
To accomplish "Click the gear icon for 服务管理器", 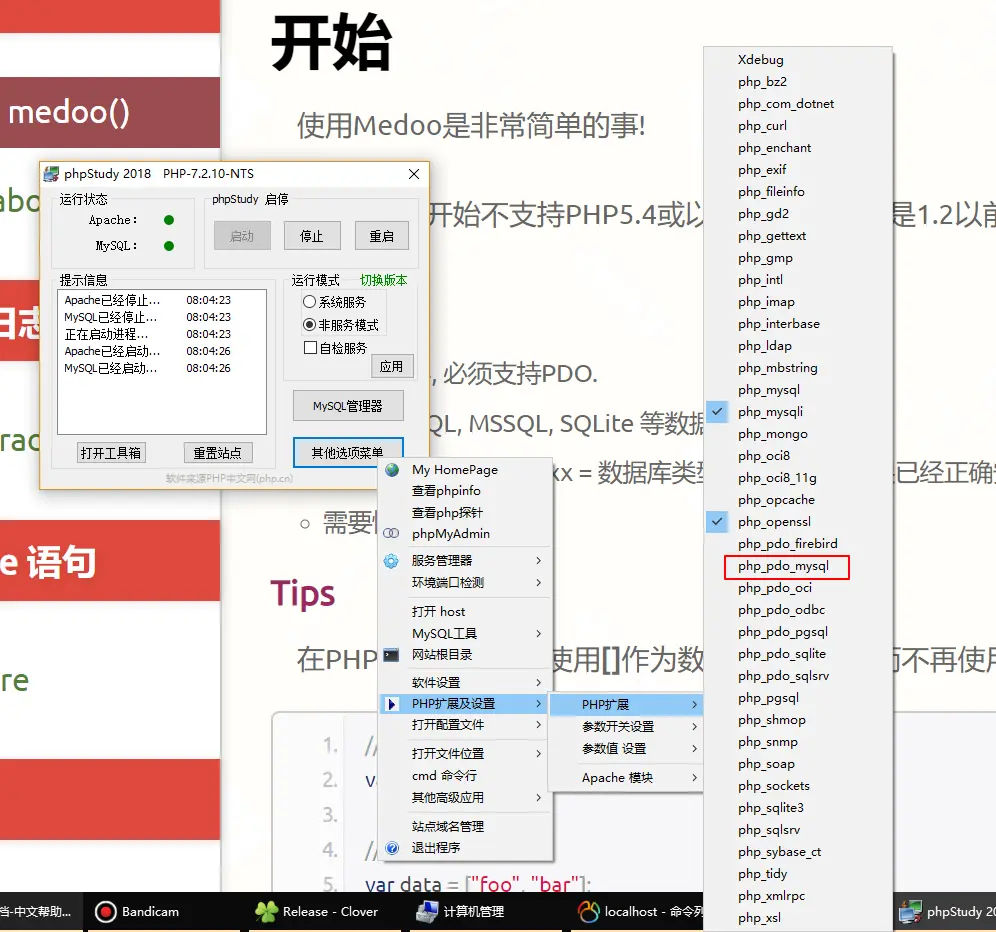I will [391, 560].
